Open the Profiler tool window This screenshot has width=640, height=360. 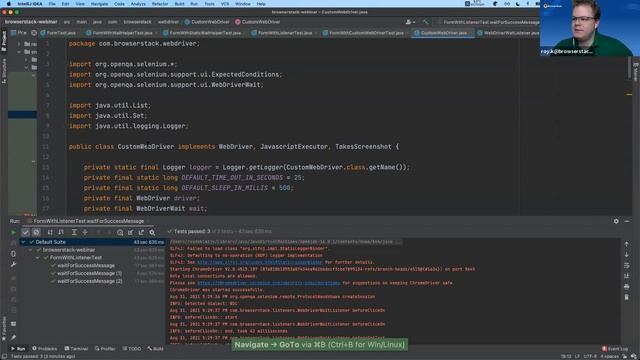pyautogui.click(x=105, y=349)
